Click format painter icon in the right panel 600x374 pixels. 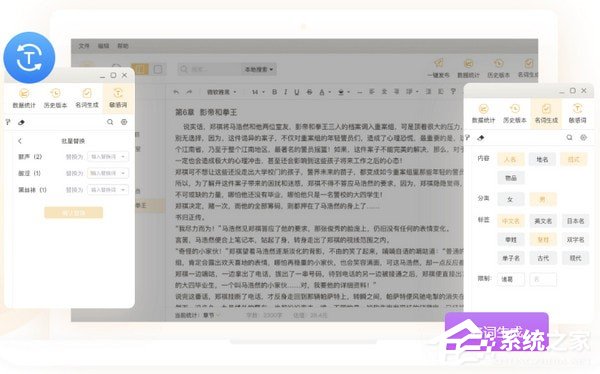(468, 137)
